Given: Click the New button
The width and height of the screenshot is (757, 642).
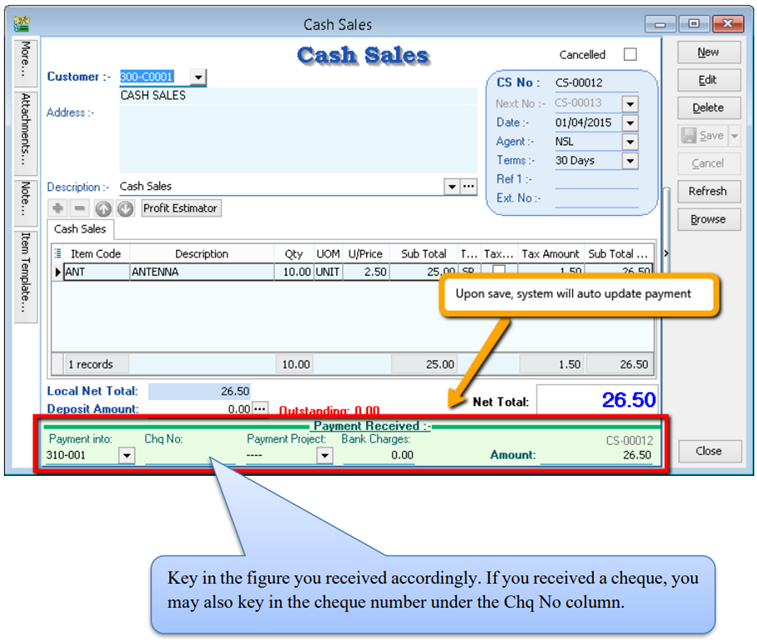Looking at the screenshot, I should pos(708,52).
